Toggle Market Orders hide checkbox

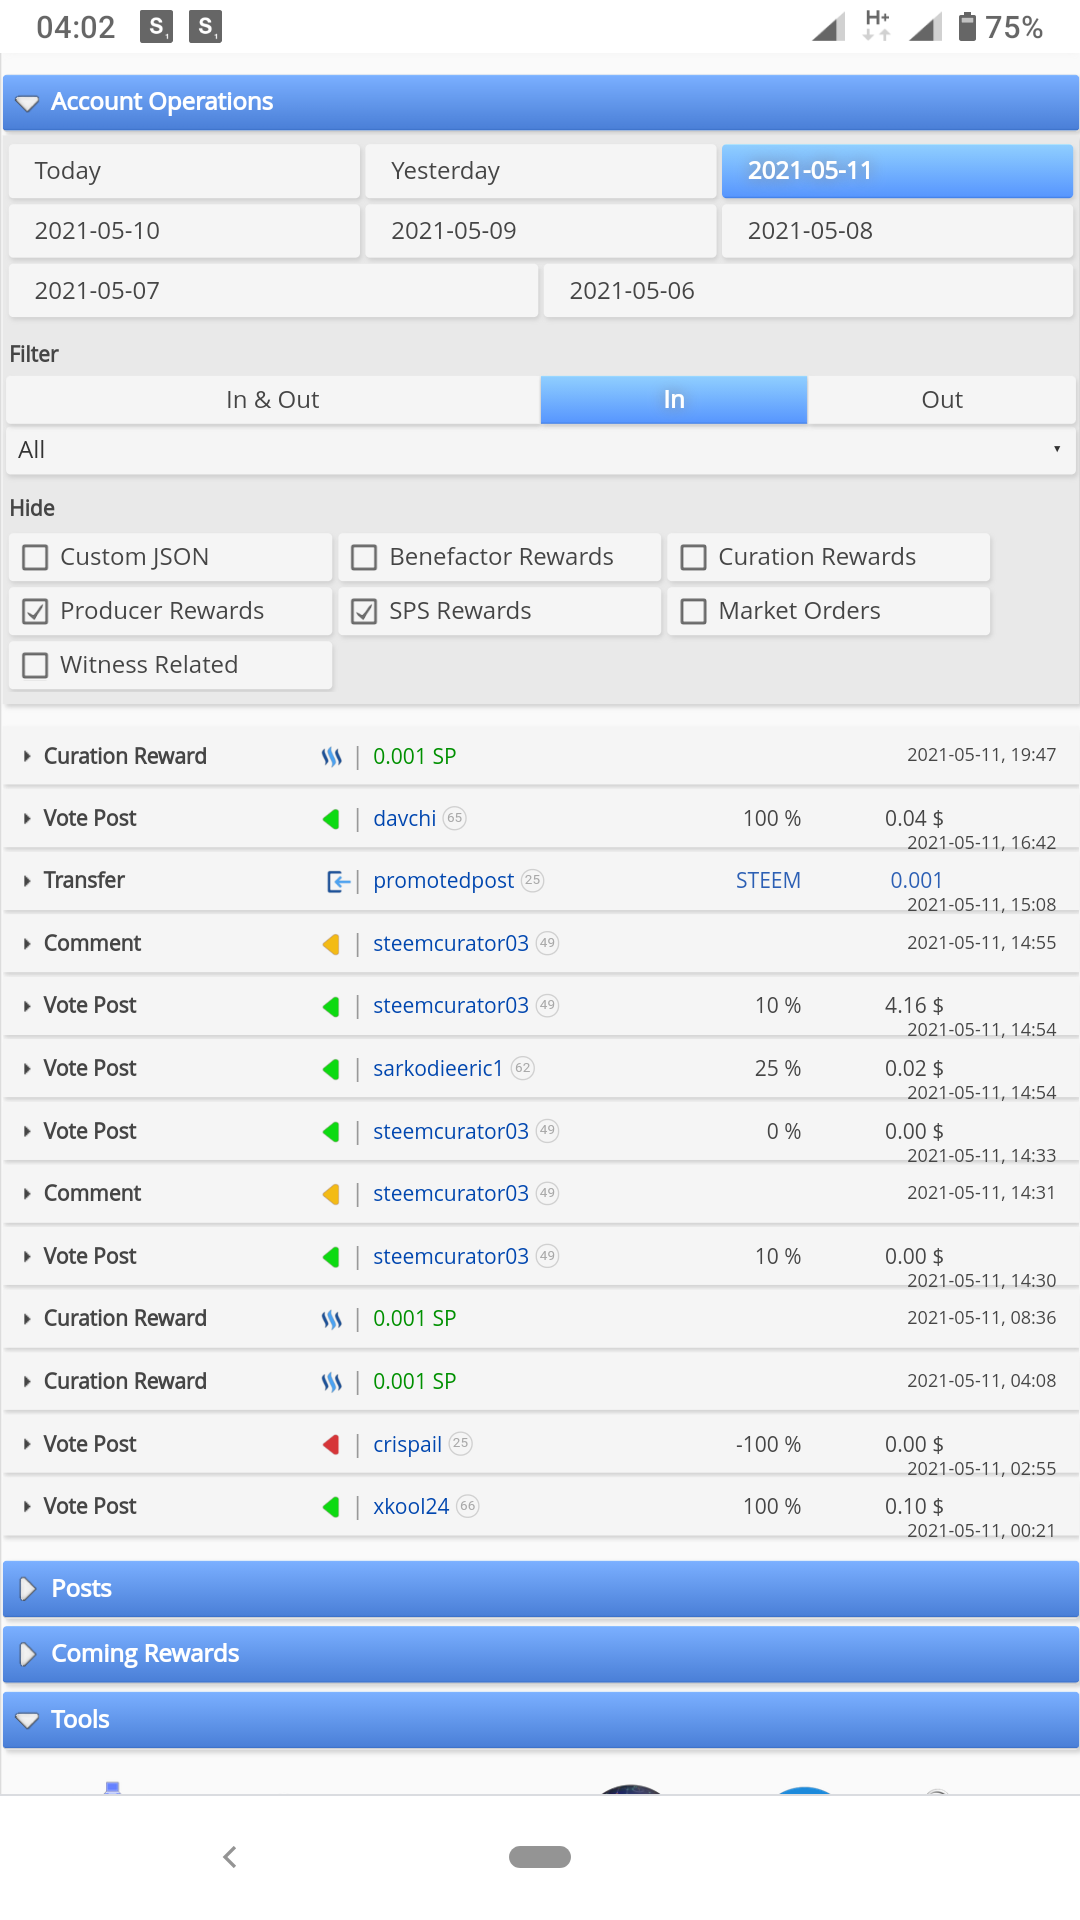(x=693, y=611)
